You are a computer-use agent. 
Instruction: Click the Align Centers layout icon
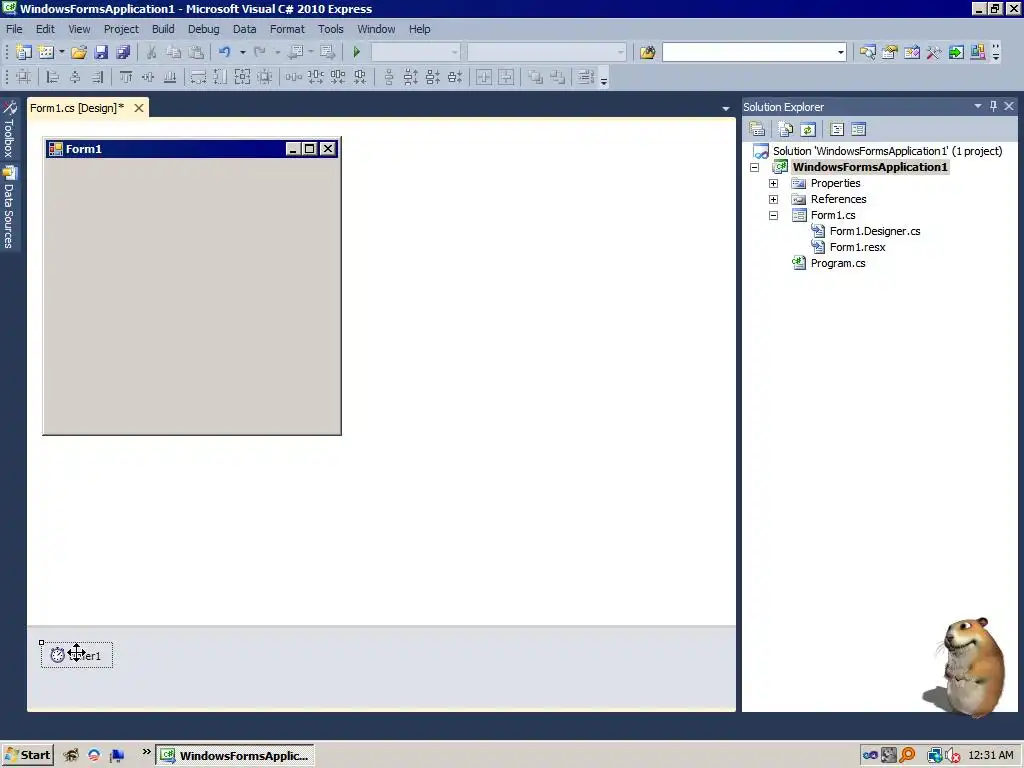point(75,77)
